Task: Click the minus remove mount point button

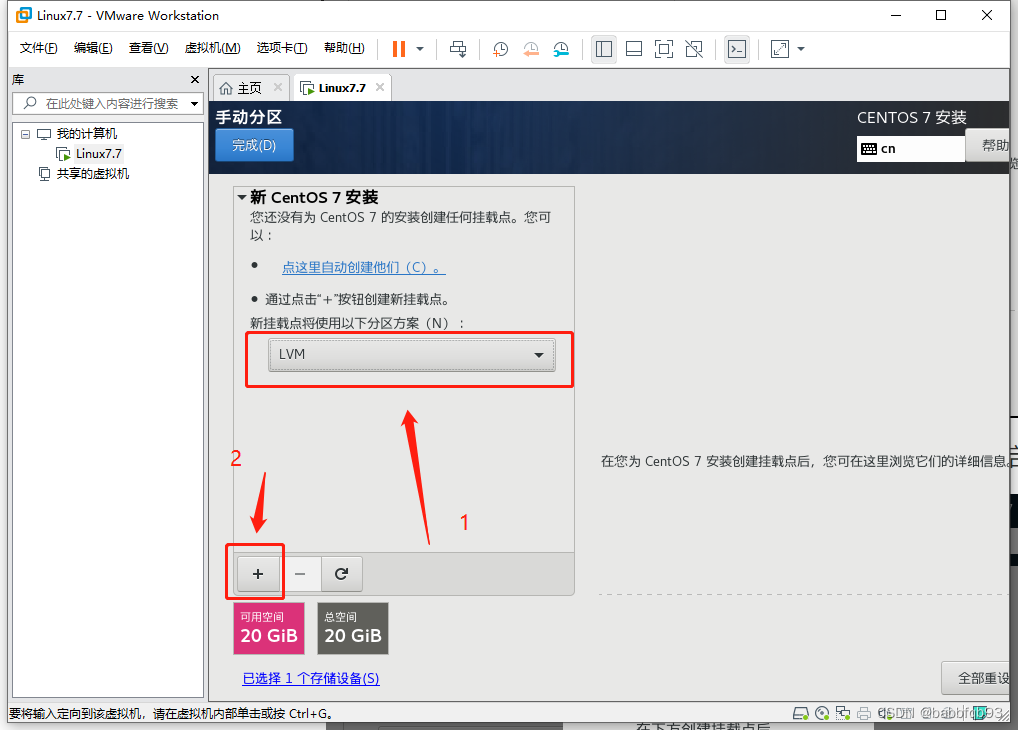Action: point(300,574)
